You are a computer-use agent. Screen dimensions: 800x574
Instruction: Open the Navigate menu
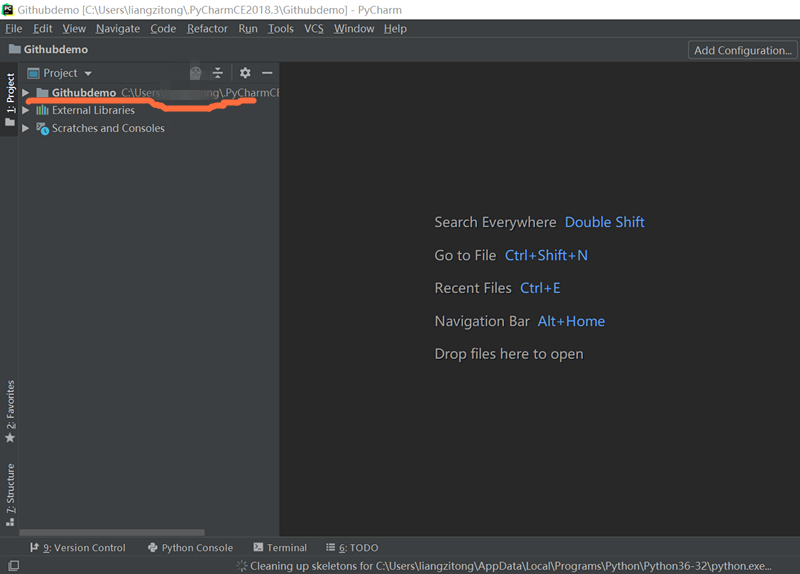118,29
